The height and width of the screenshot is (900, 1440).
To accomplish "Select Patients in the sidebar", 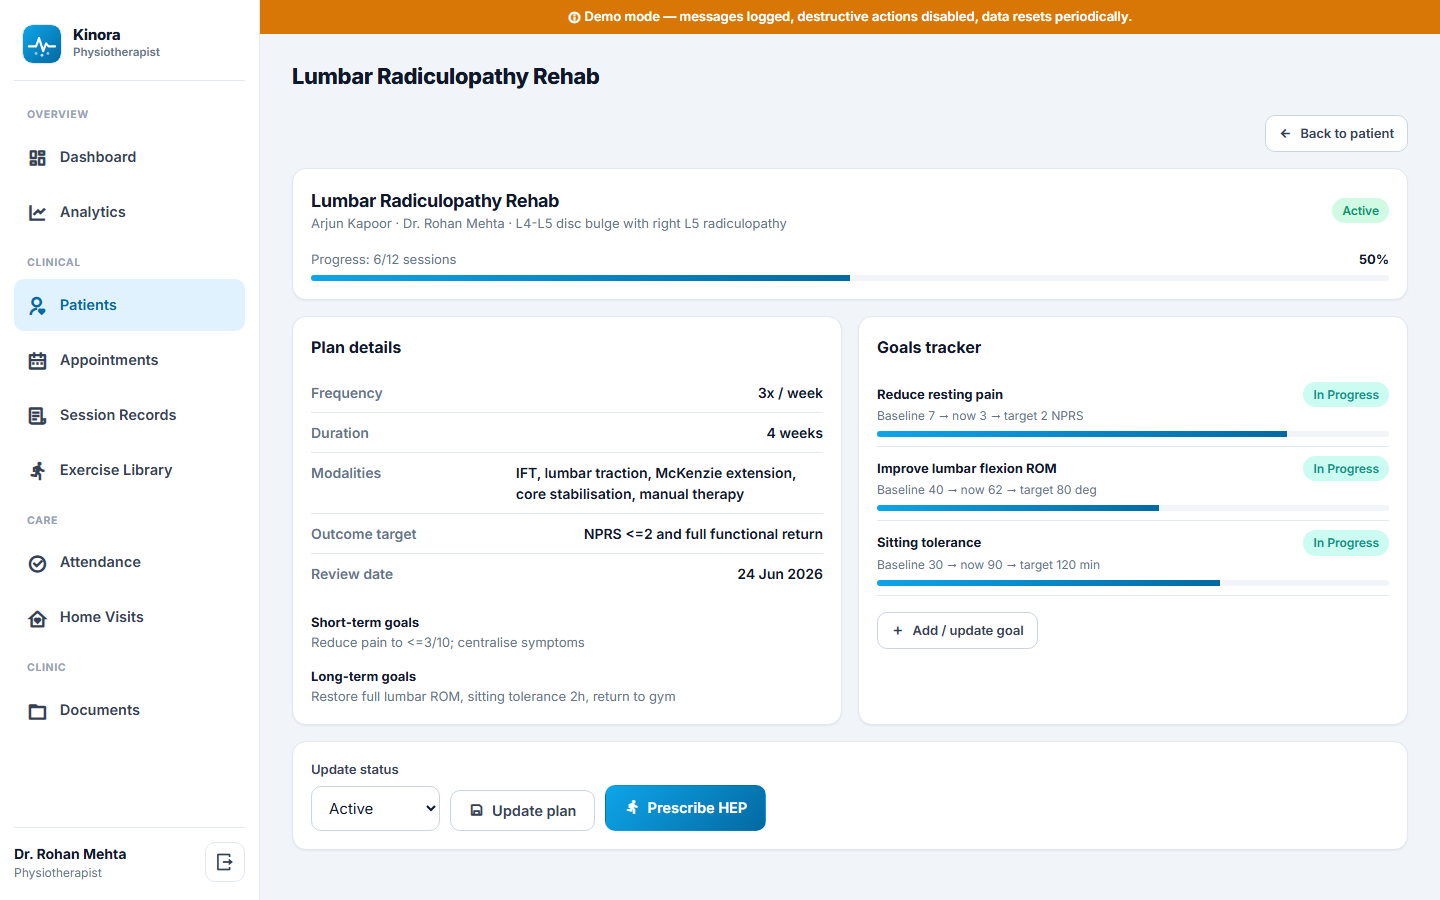I will (129, 305).
